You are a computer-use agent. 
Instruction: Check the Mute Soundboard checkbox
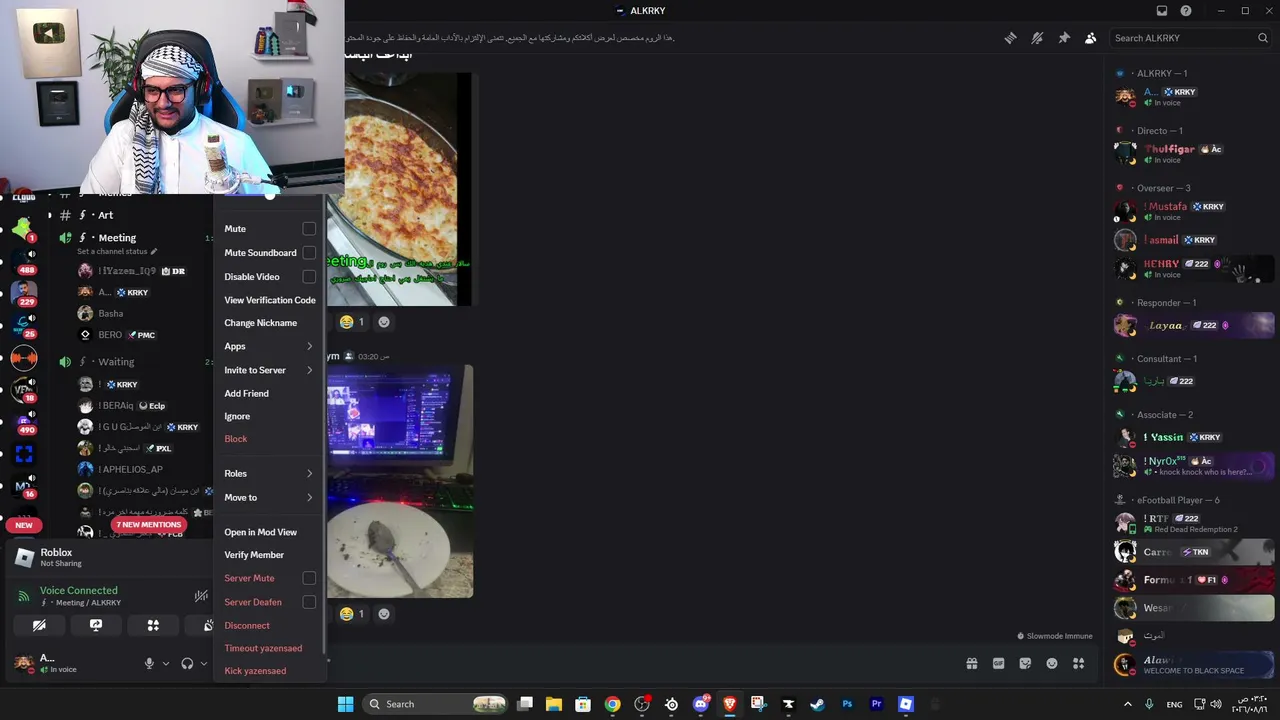(309, 253)
